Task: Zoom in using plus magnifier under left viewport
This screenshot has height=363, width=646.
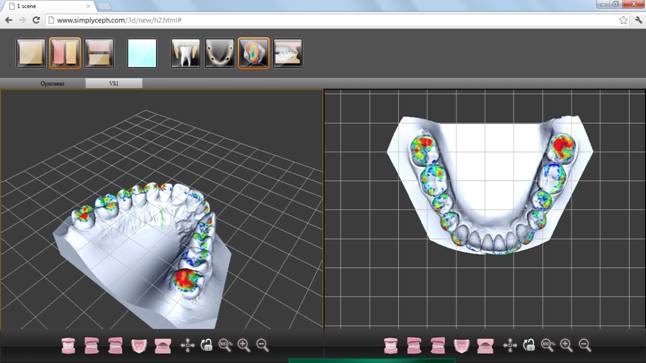Action: [244, 345]
